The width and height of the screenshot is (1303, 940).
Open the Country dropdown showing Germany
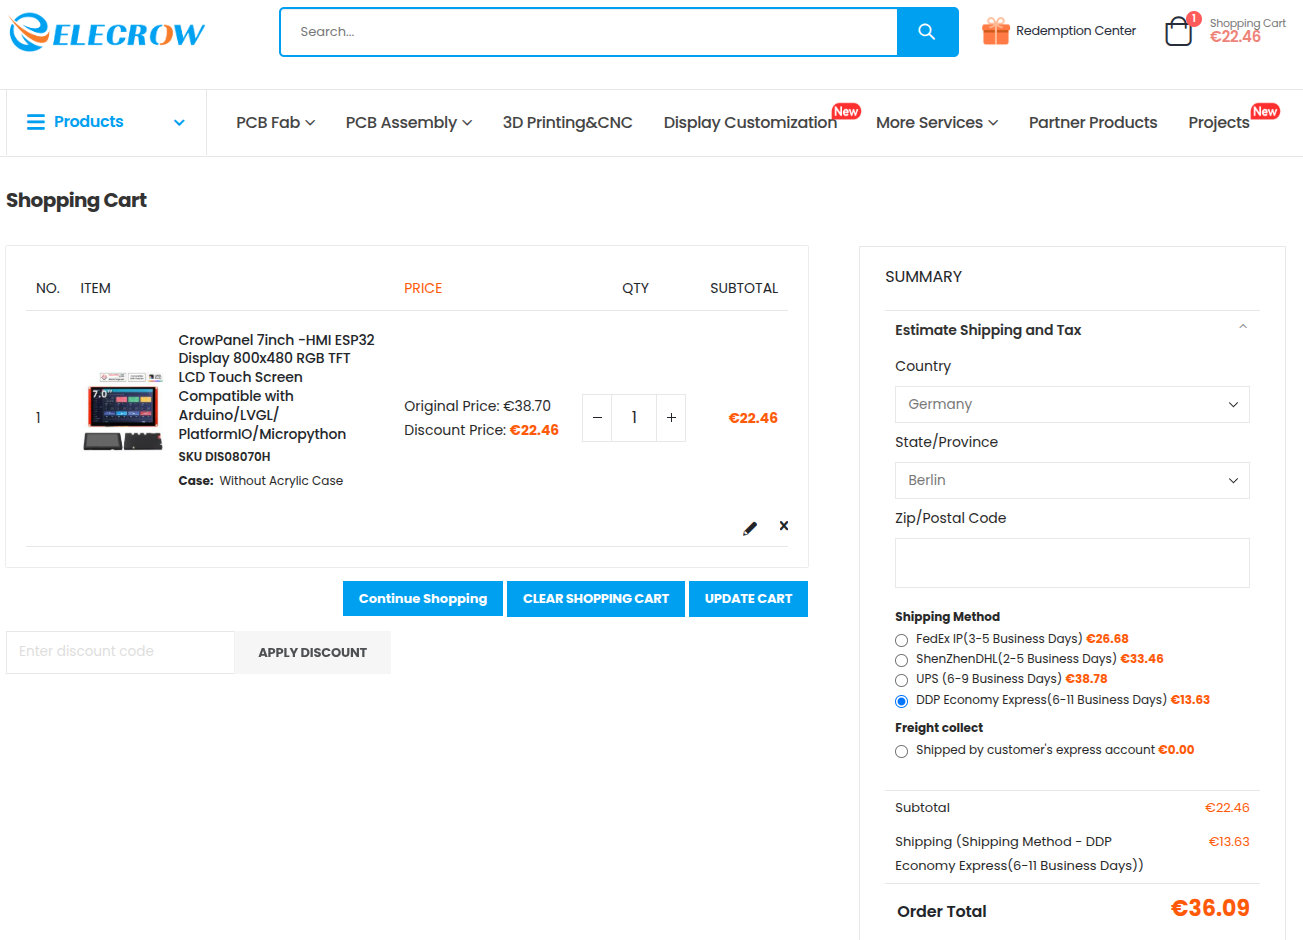pyautogui.click(x=1072, y=405)
